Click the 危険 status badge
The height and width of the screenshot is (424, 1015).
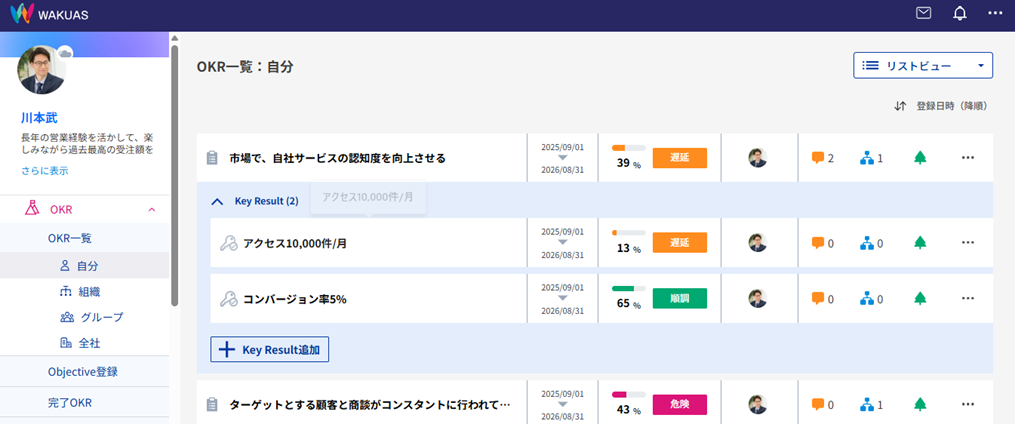coord(679,404)
